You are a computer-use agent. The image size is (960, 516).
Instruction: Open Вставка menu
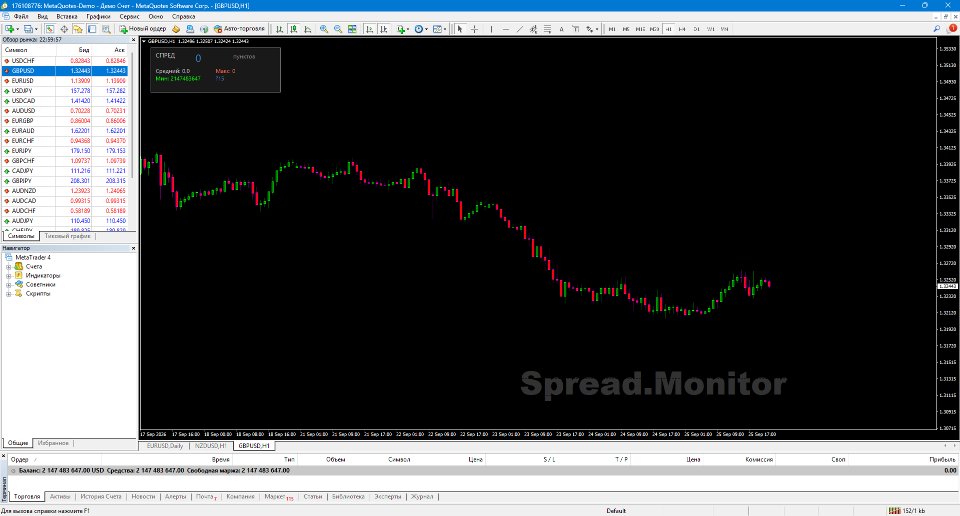[67, 17]
